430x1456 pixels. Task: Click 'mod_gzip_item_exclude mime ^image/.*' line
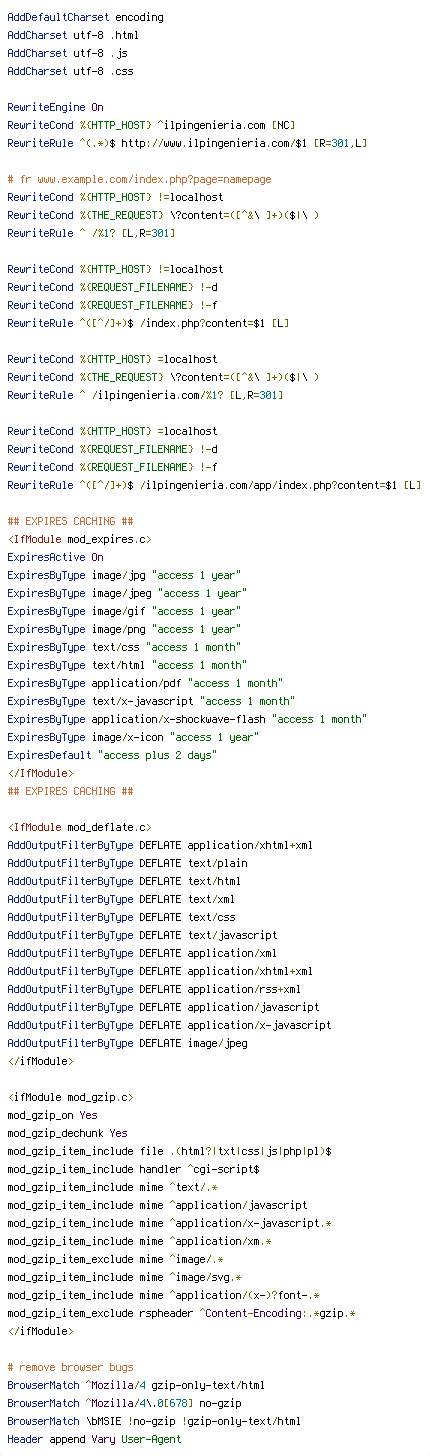coord(115,1259)
